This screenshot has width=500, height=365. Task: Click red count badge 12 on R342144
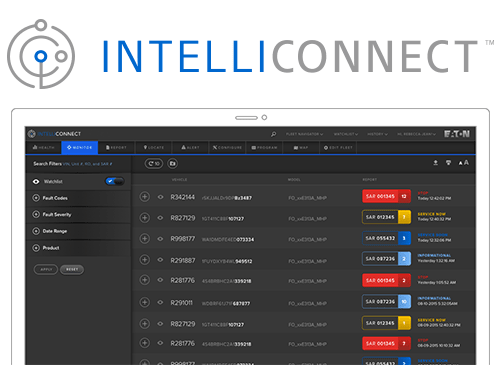click(x=404, y=196)
